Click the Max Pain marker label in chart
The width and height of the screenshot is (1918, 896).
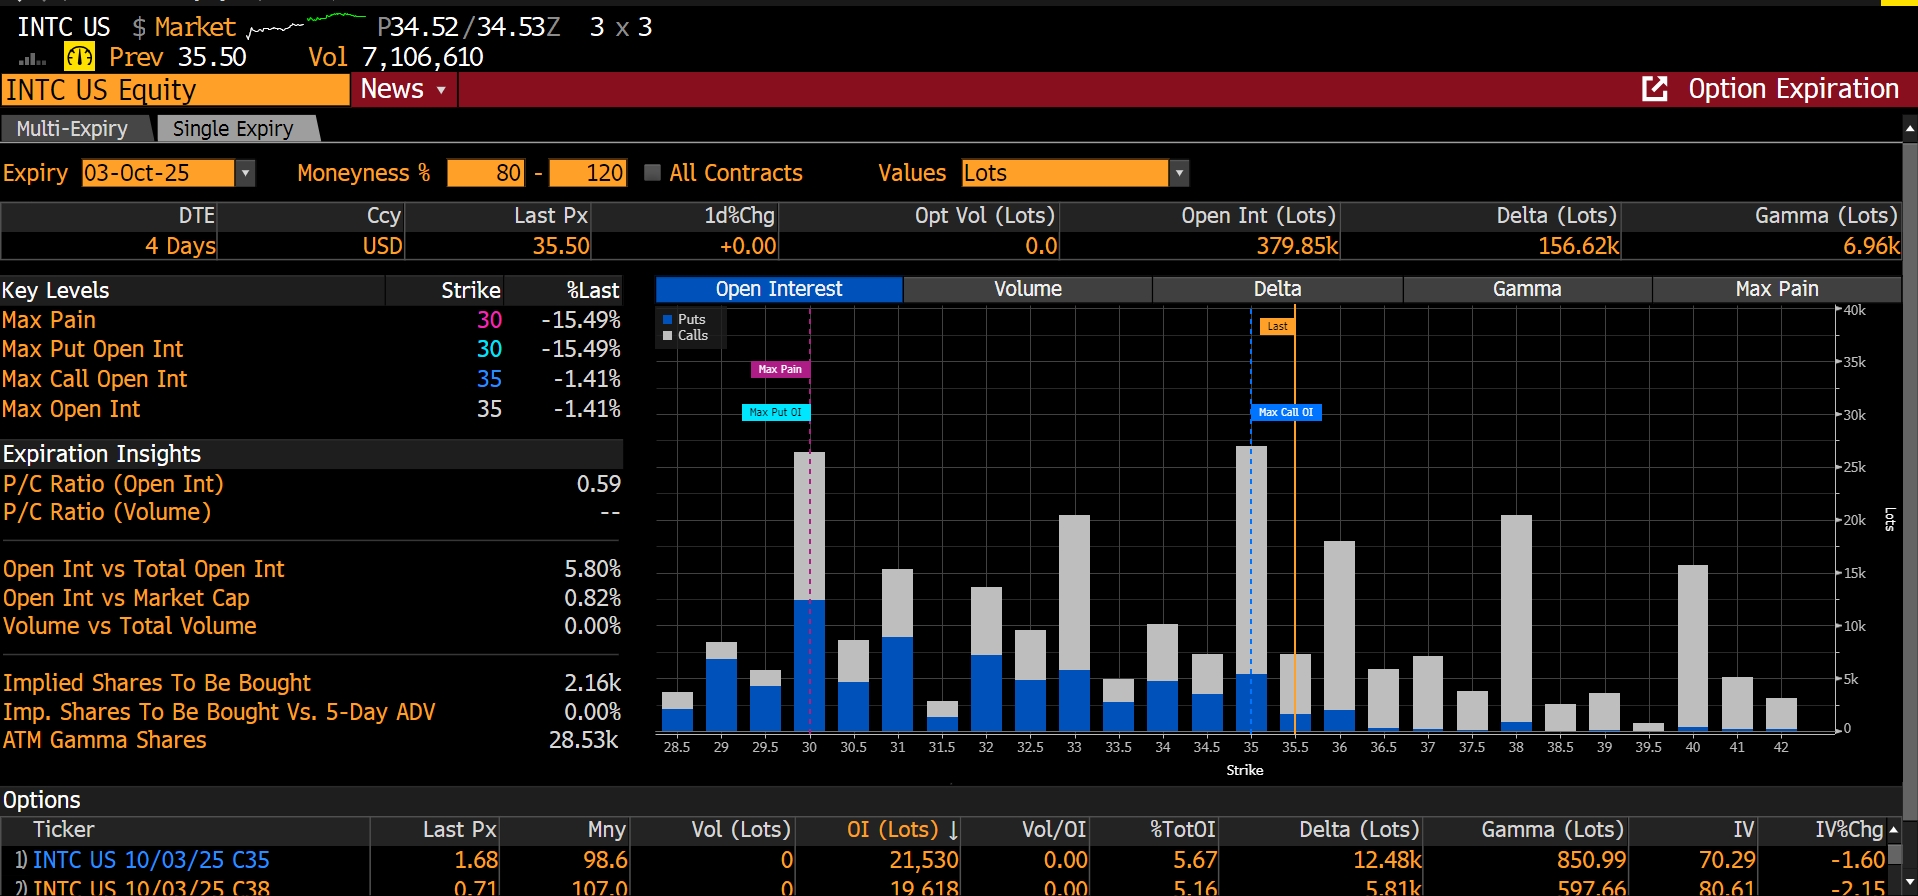tap(780, 370)
